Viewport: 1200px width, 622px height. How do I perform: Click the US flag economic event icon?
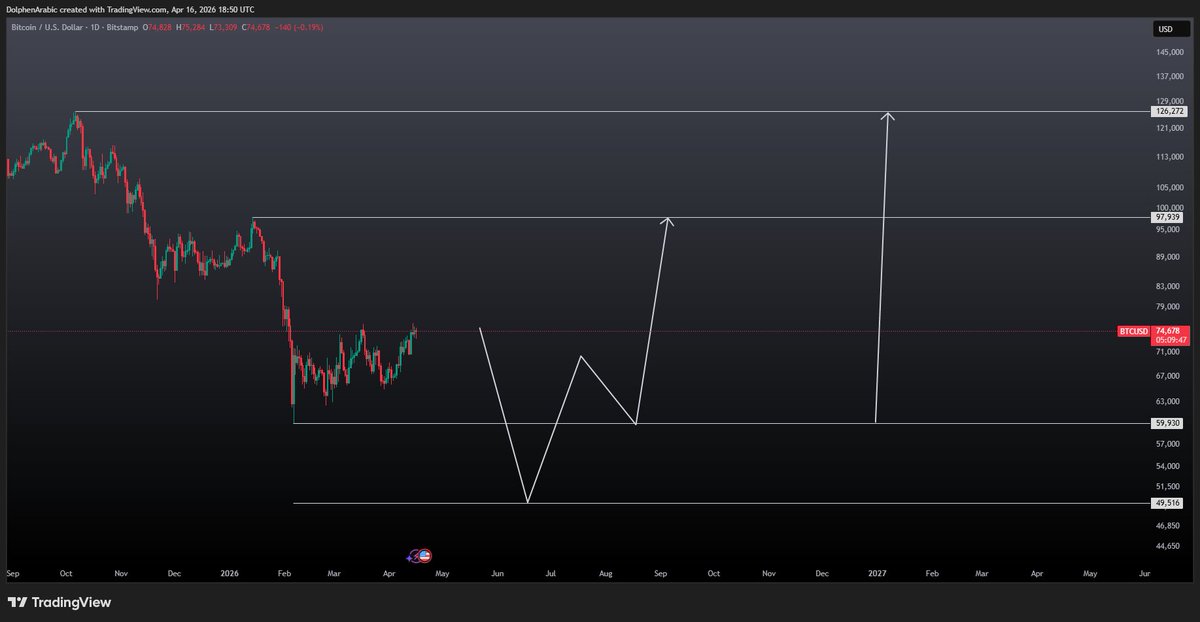click(x=425, y=556)
